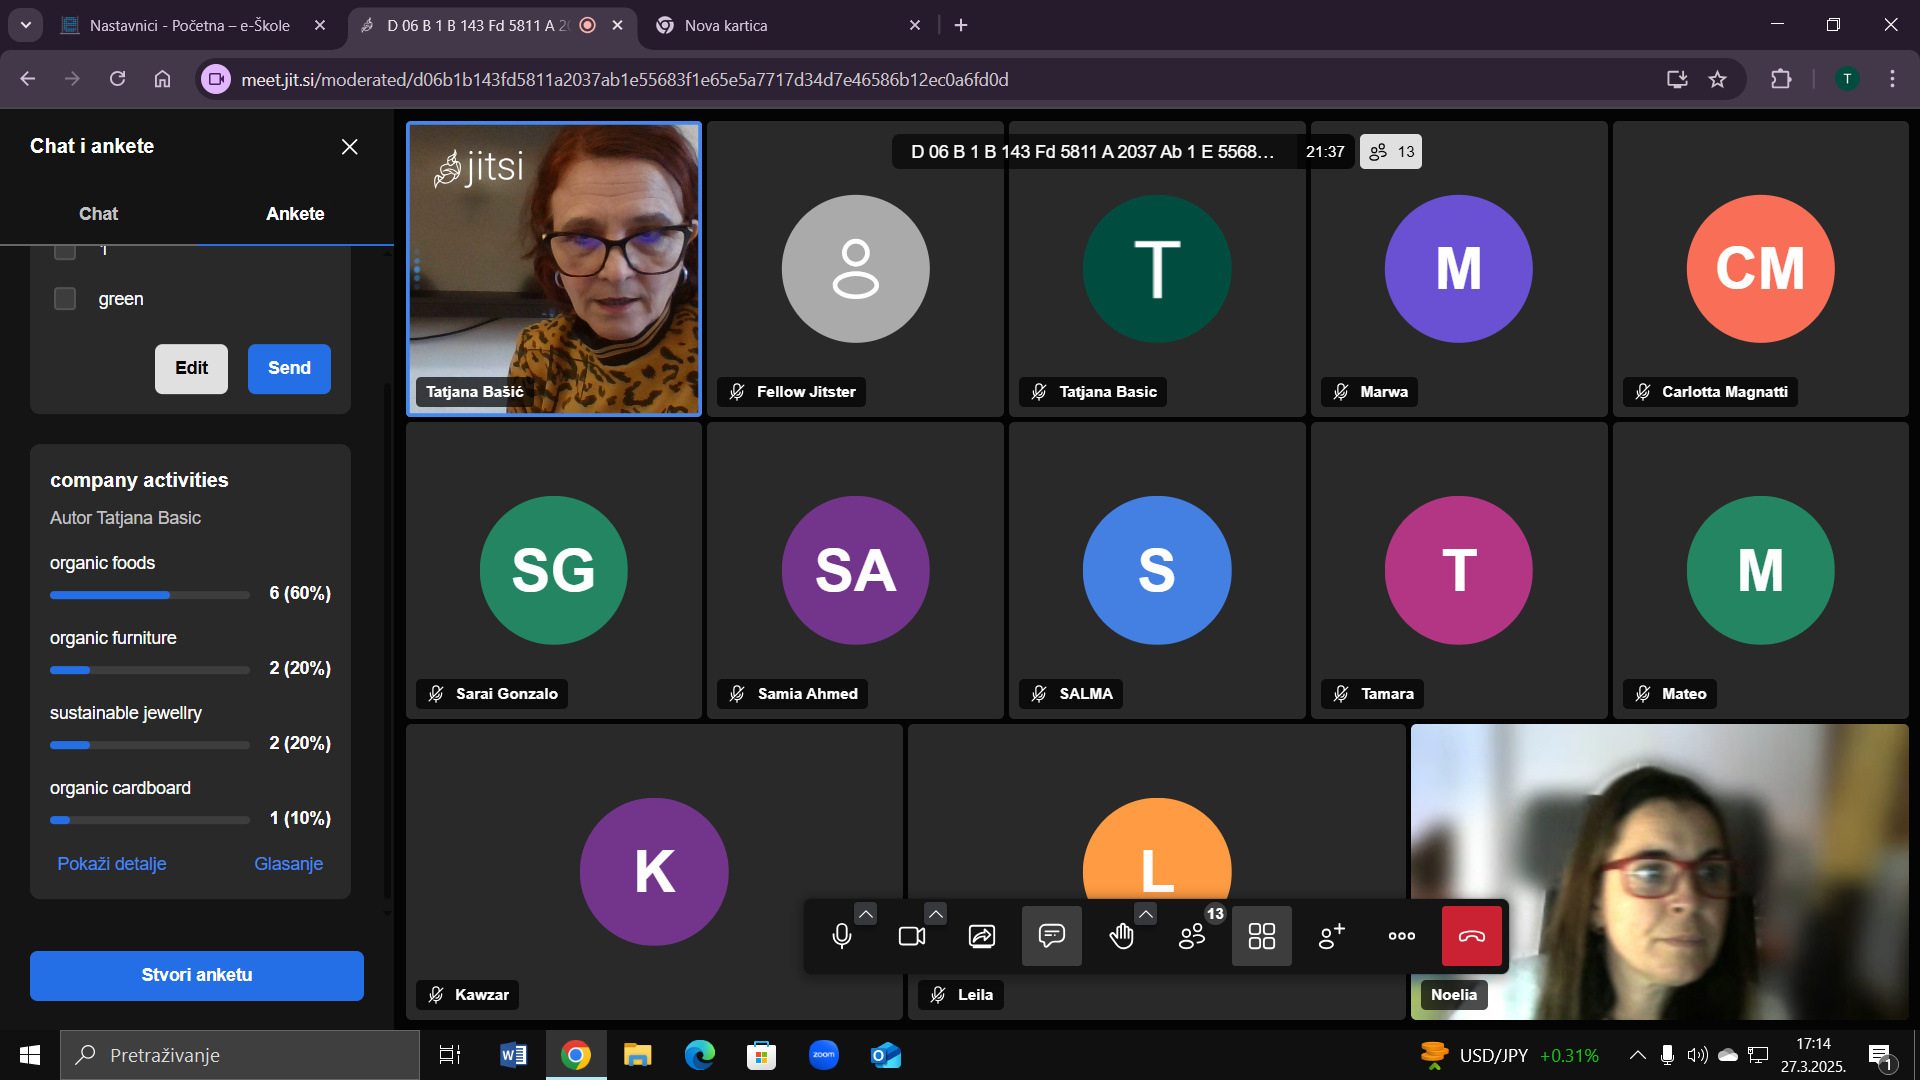Screen dimensions: 1920x1080
Task: Invite people with add-user icon
Action: [1331, 936]
